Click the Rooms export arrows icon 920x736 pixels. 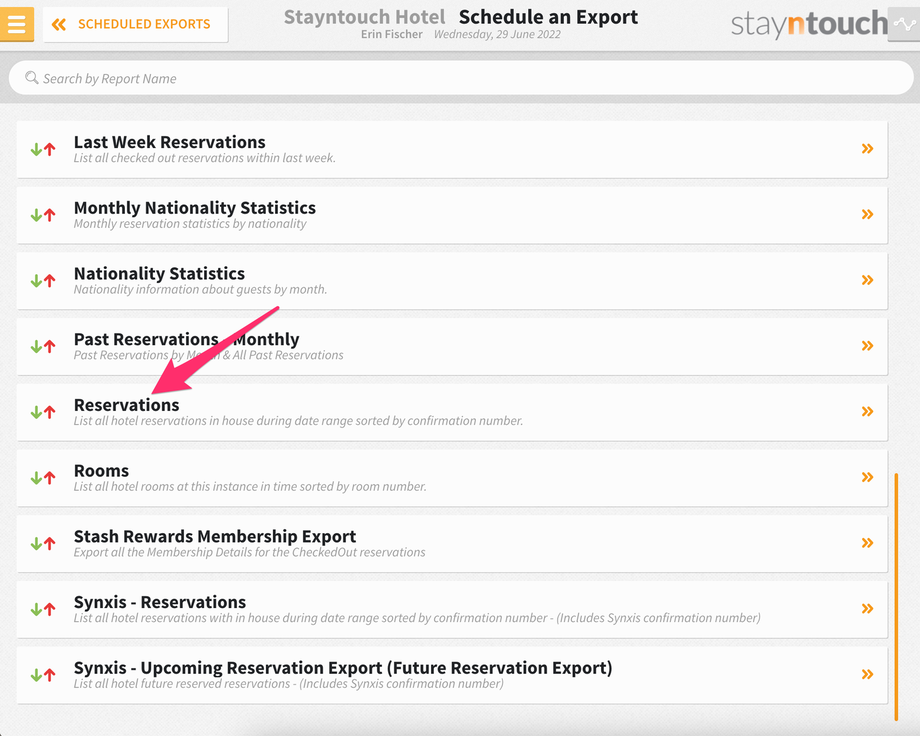(x=43, y=478)
